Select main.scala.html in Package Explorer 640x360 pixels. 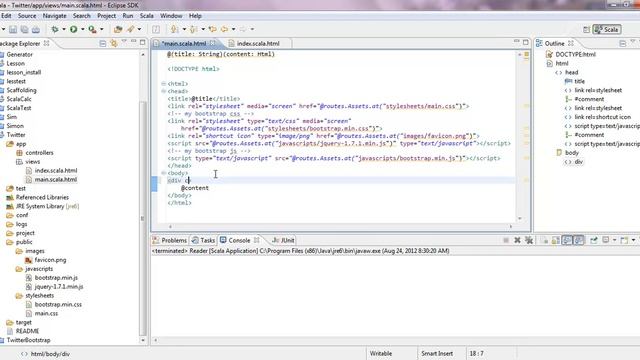coord(56,180)
